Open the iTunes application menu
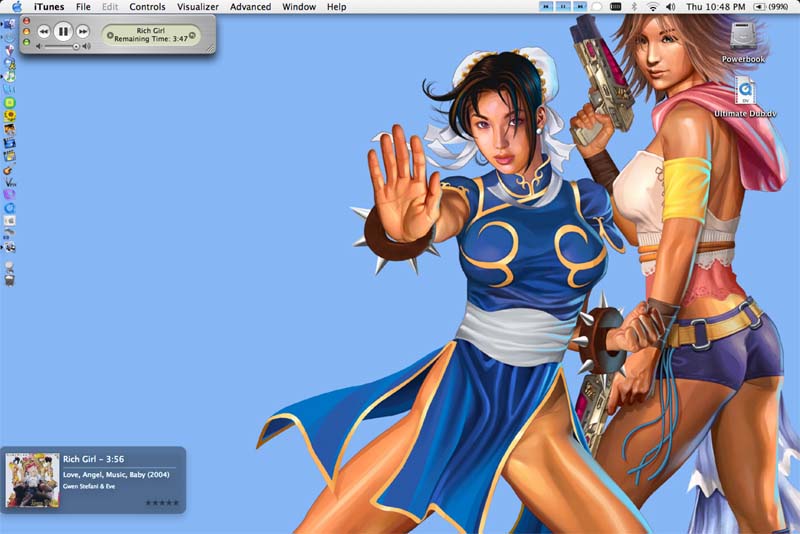Viewport: 800px width, 534px height. click(49, 7)
